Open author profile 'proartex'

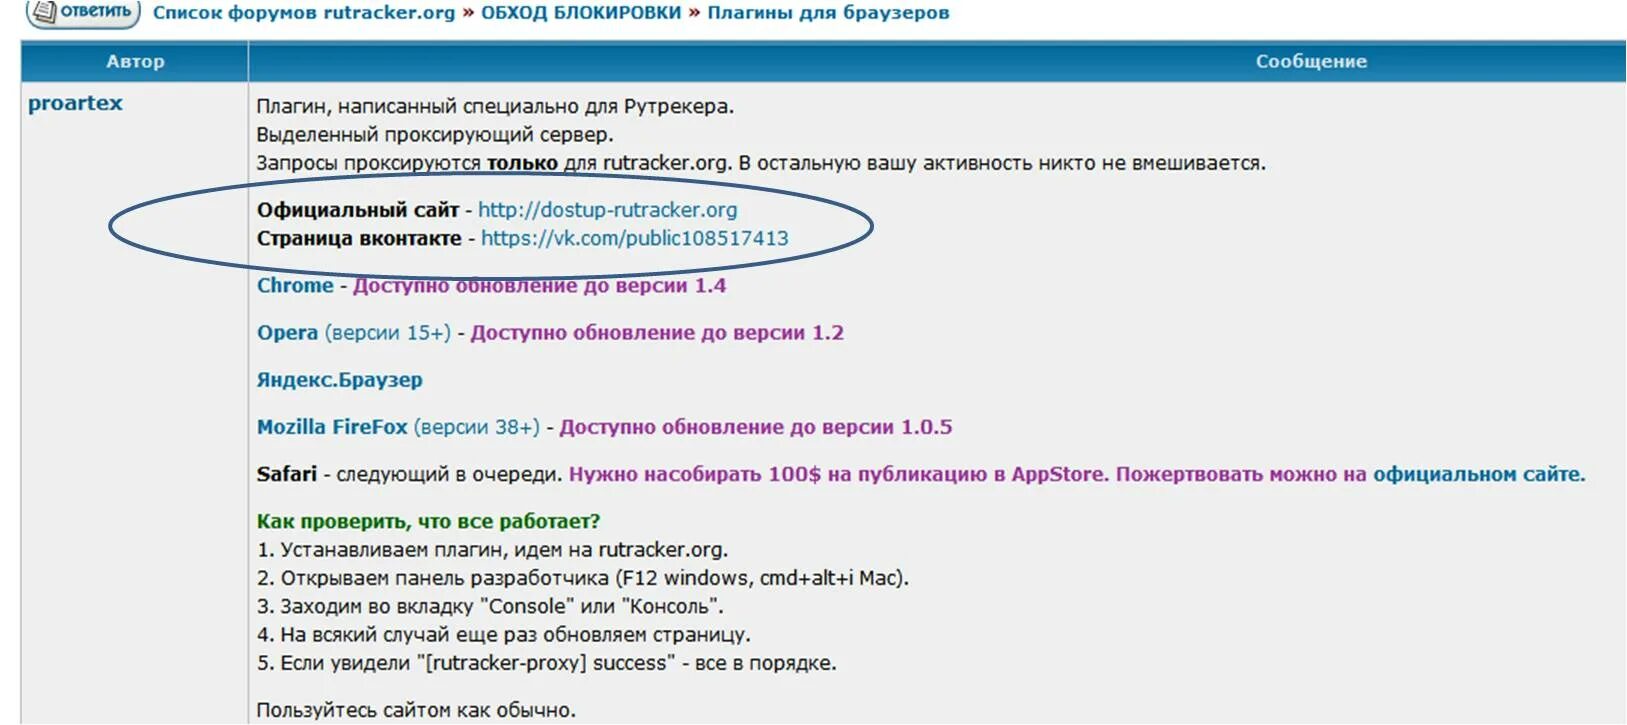75,103
